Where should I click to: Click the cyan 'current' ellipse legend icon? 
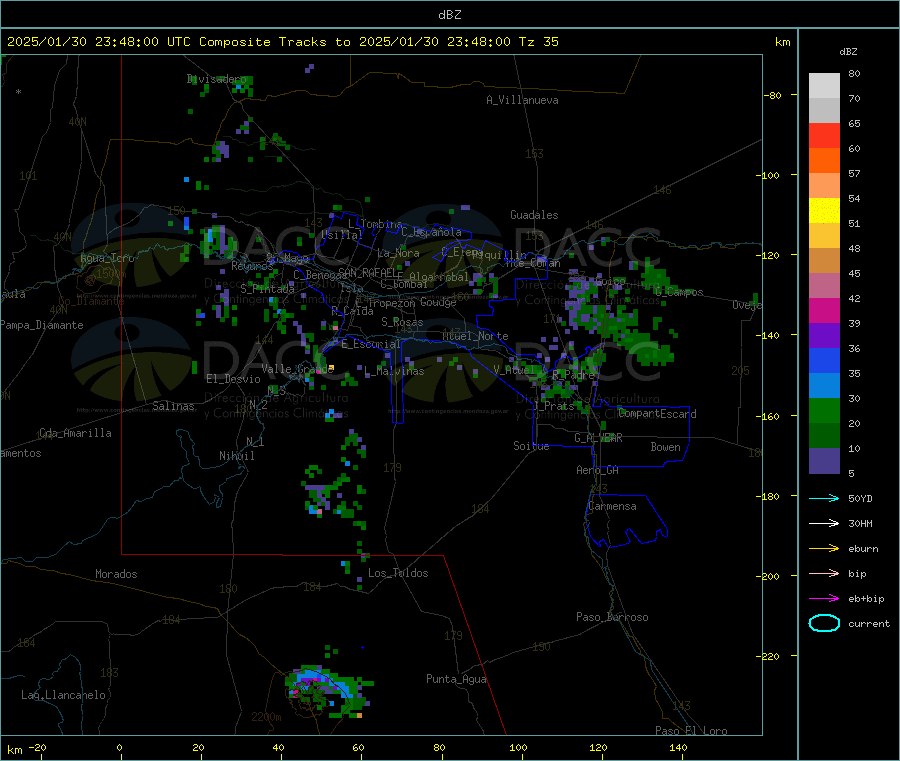pyautogui.click(x=824, y=623)
